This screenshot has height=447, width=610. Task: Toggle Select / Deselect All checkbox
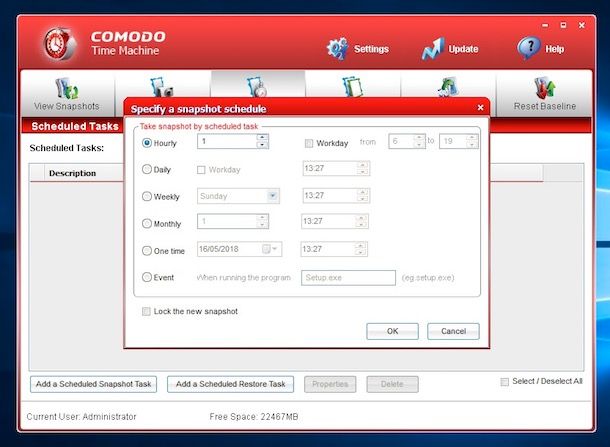505,382
